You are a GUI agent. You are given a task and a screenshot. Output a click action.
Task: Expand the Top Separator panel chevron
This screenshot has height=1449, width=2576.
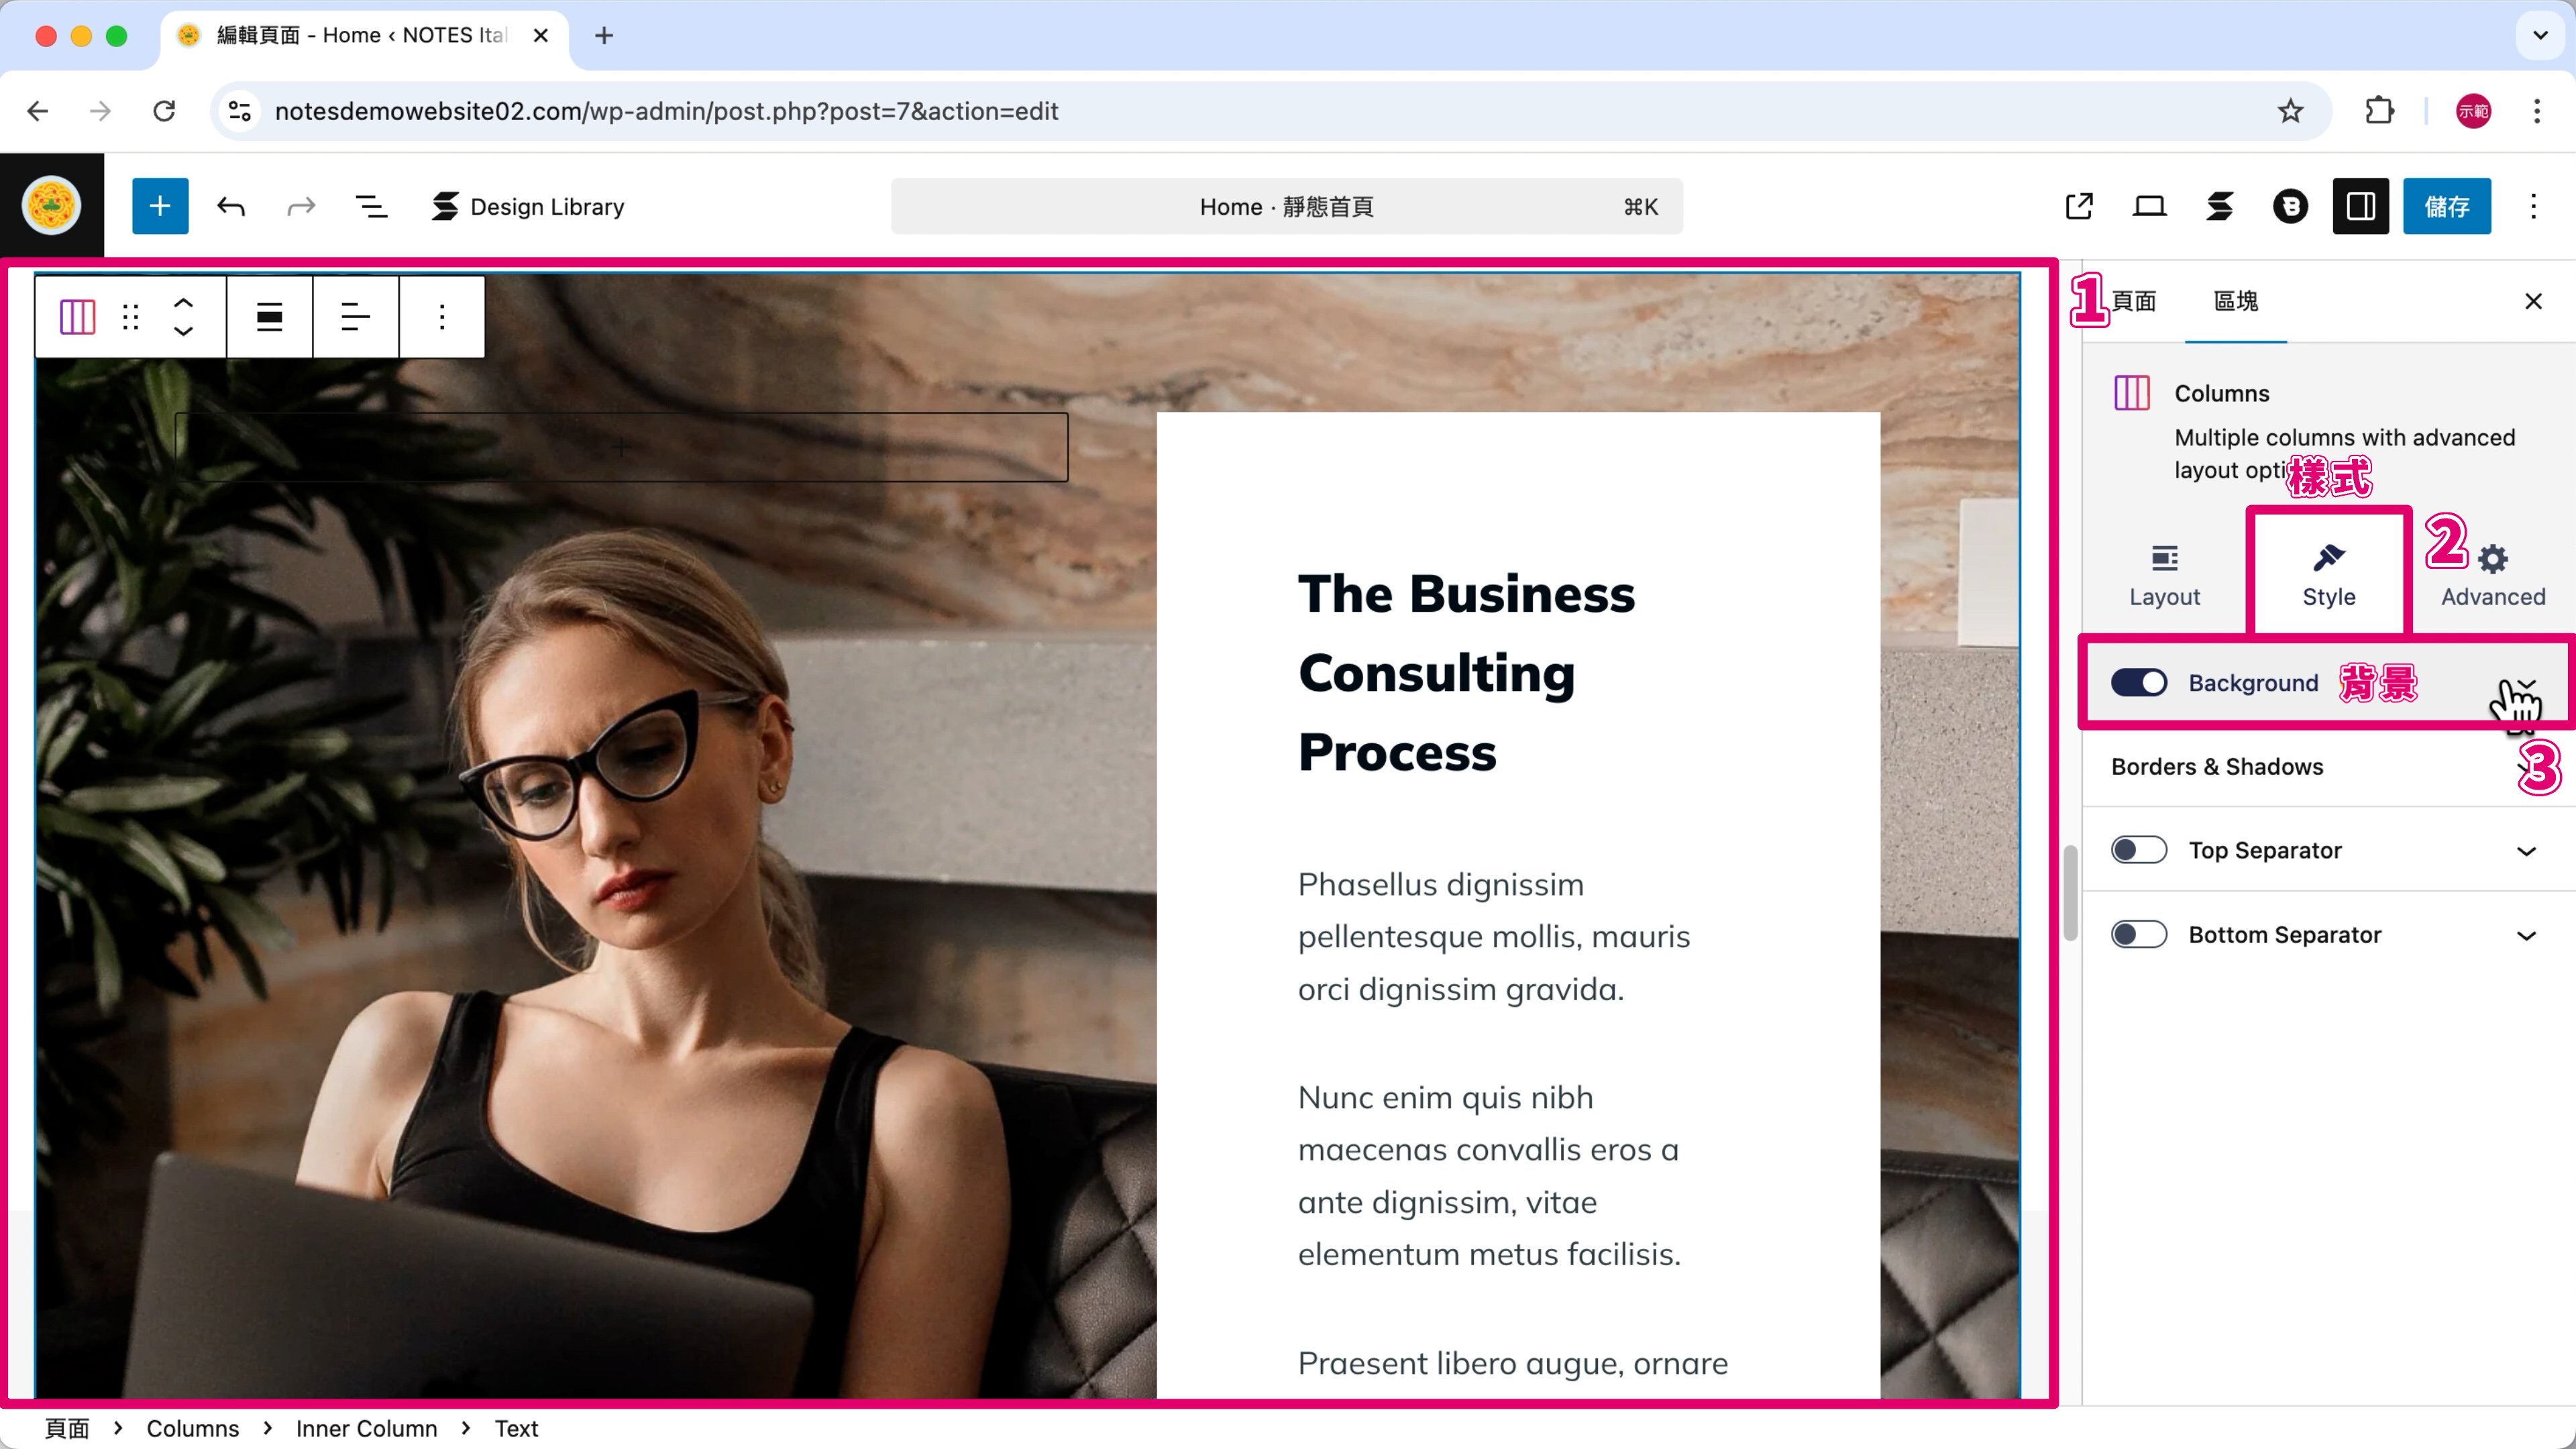[x=2526, y=851]
